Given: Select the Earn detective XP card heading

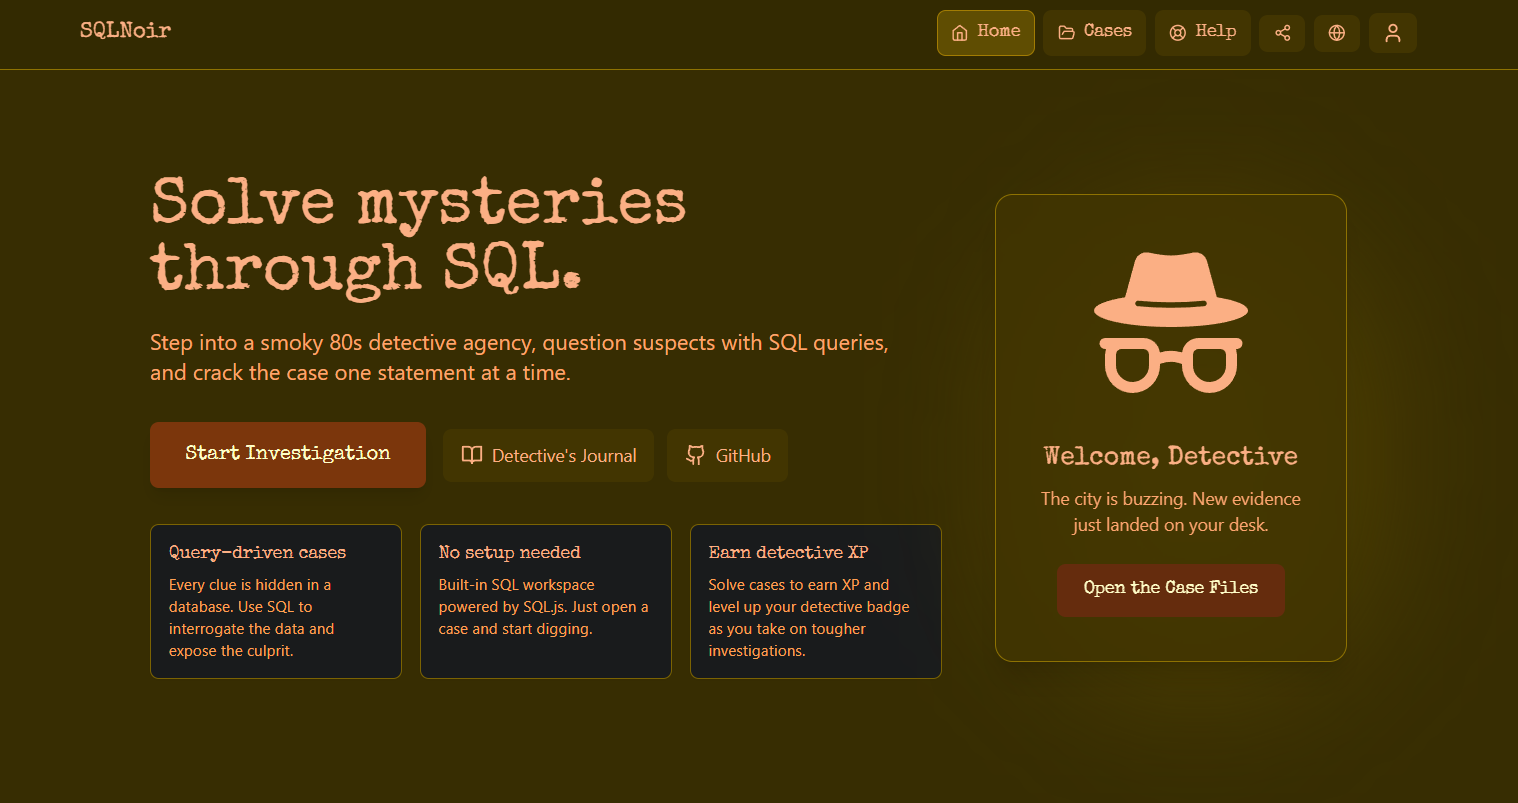Looking at the screenshot, I should coord(788,552).
